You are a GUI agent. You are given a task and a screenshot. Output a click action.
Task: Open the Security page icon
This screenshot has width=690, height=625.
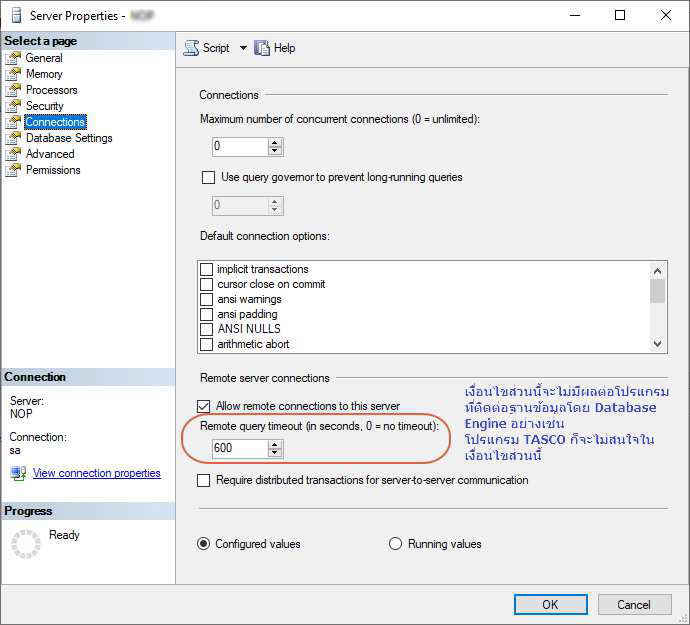click(13, 106)
